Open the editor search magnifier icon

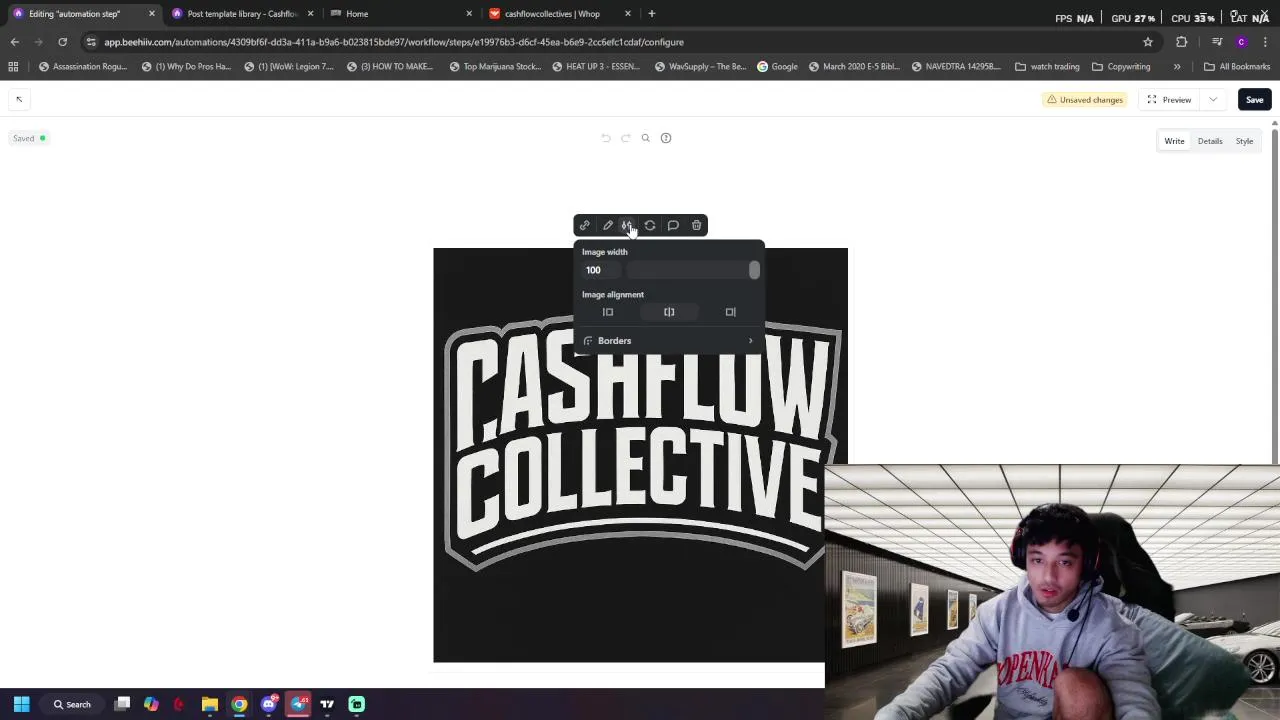coord(646,138)
